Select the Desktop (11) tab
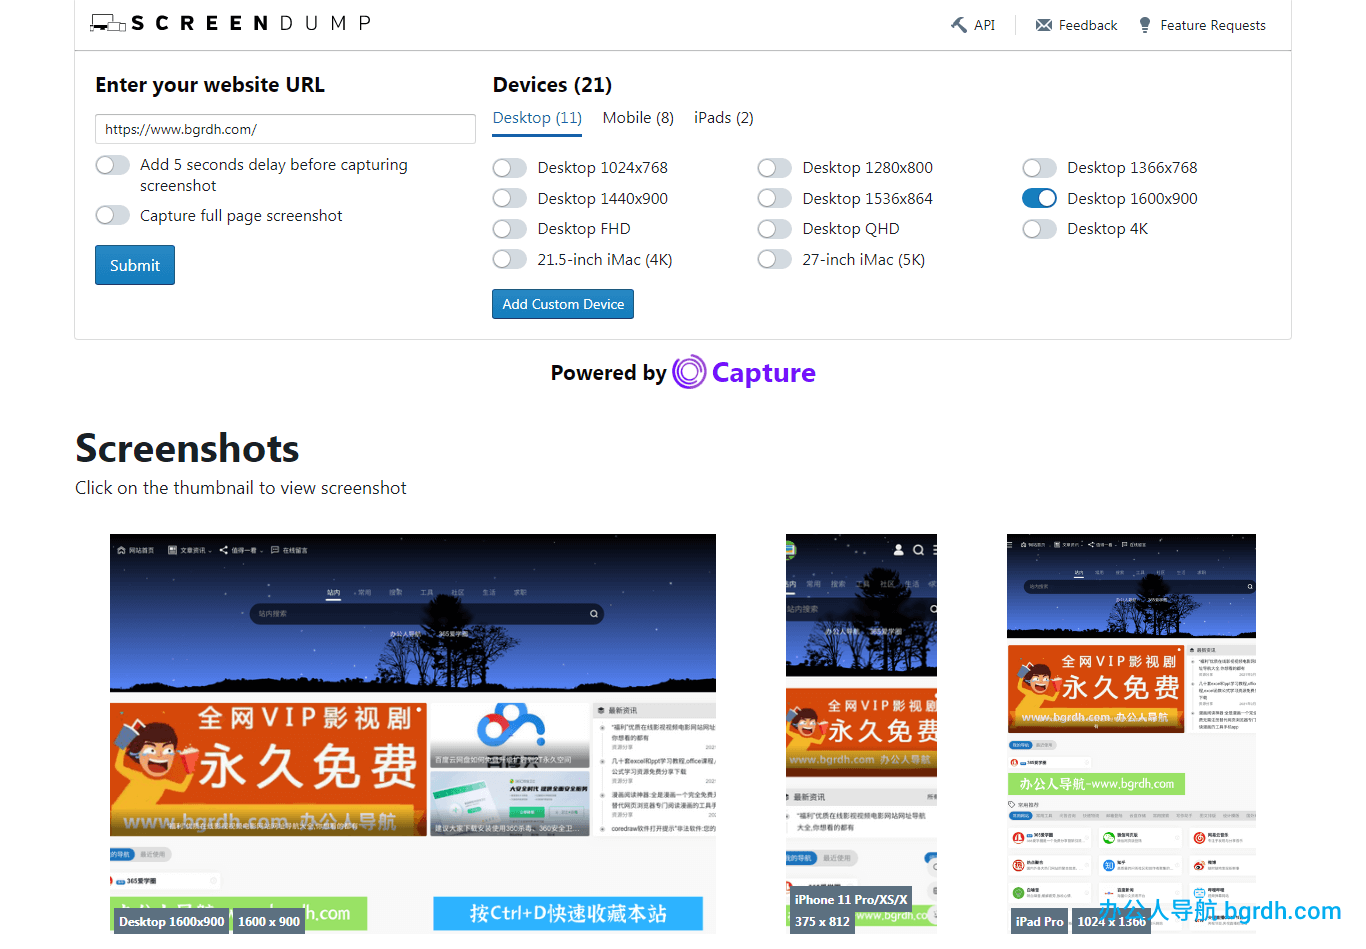The height and width of the screenshot is (949, 1366). (x=537, y=118)
